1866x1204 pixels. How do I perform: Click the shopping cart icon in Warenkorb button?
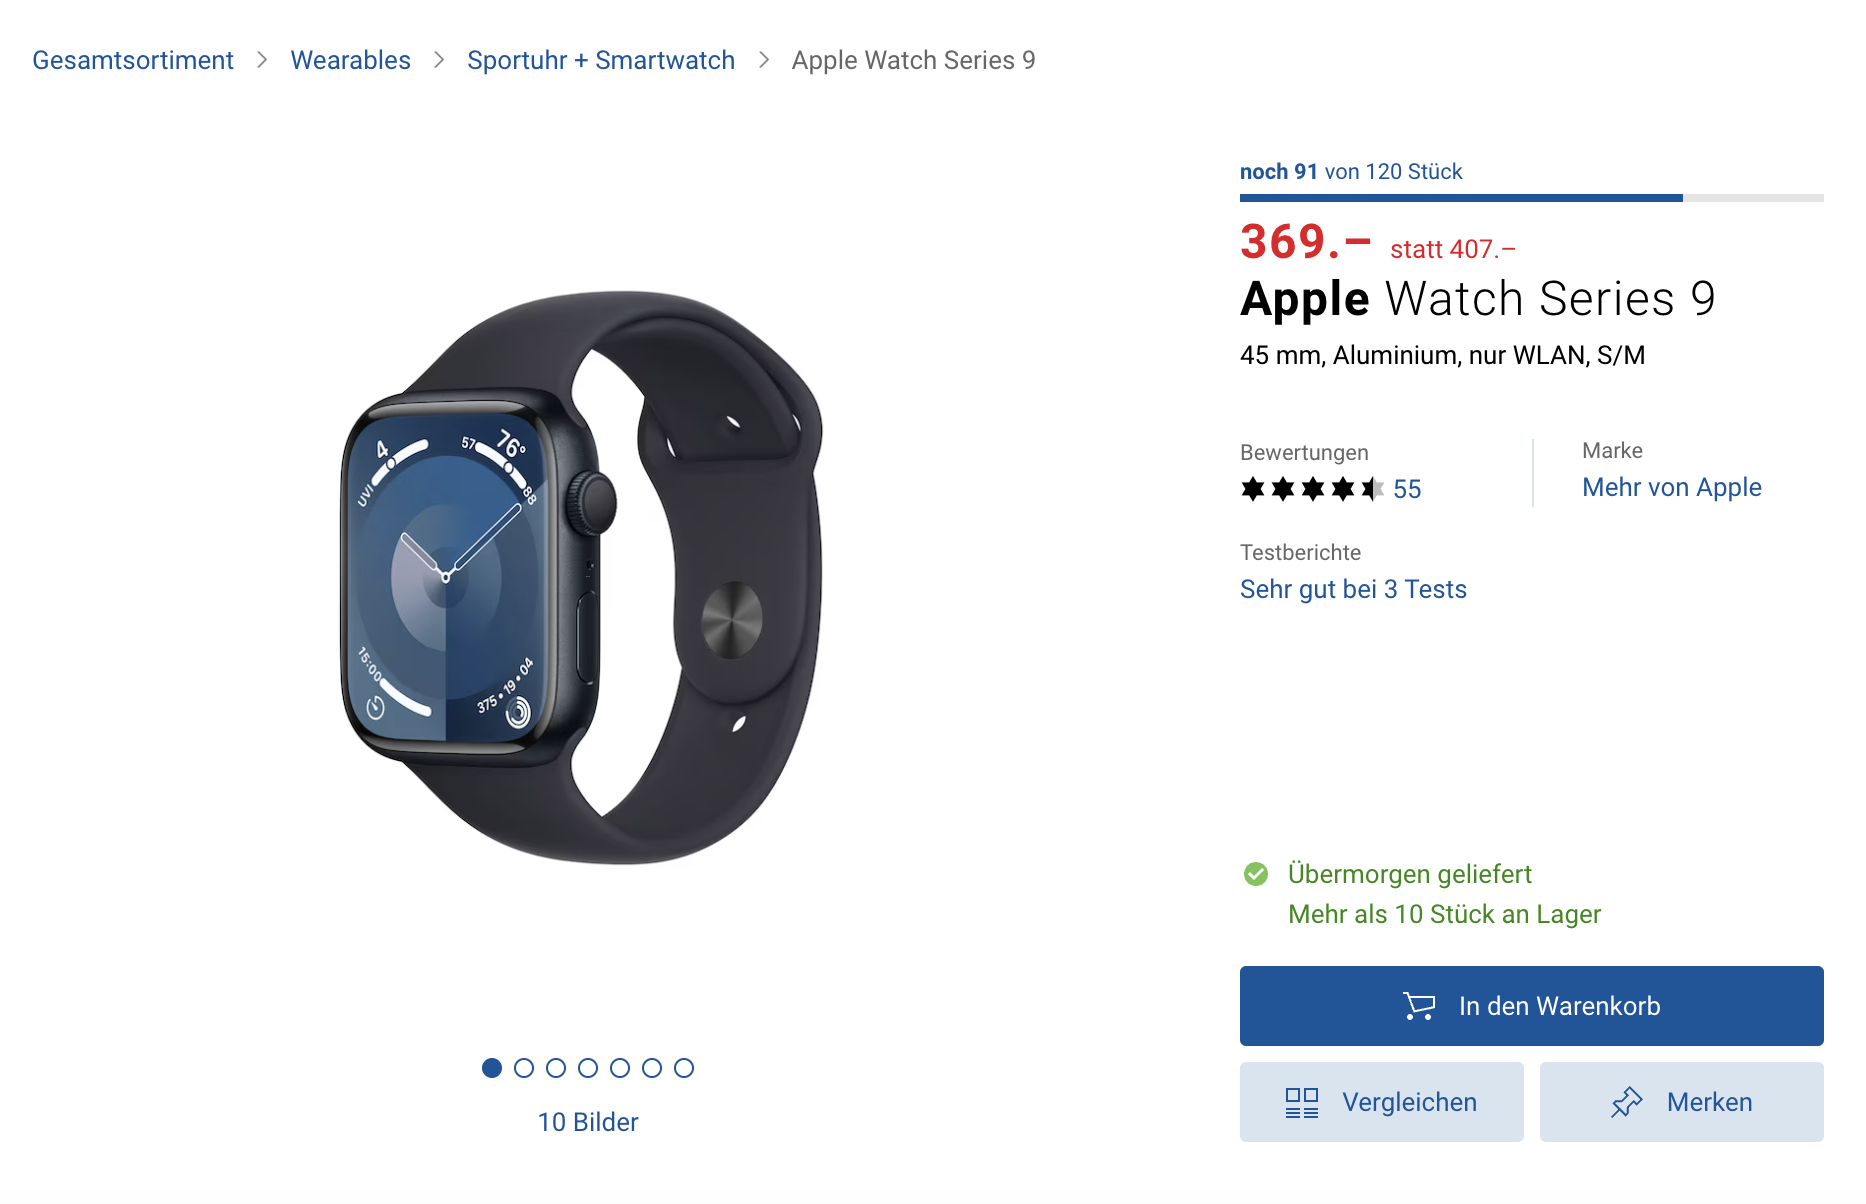[x=1419, y=1006]
